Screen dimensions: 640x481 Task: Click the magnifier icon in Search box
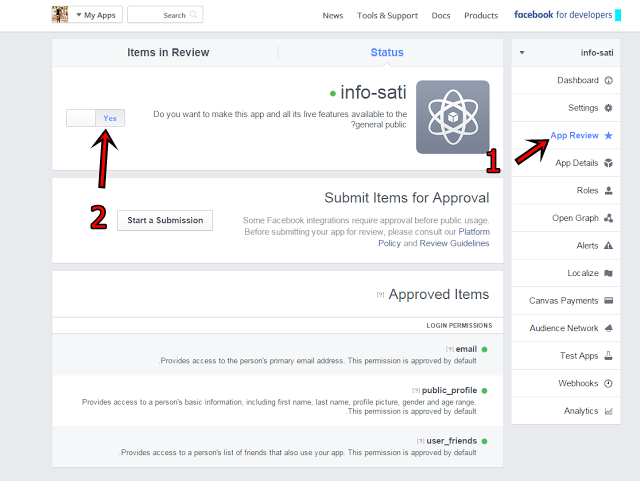[193, 15]
